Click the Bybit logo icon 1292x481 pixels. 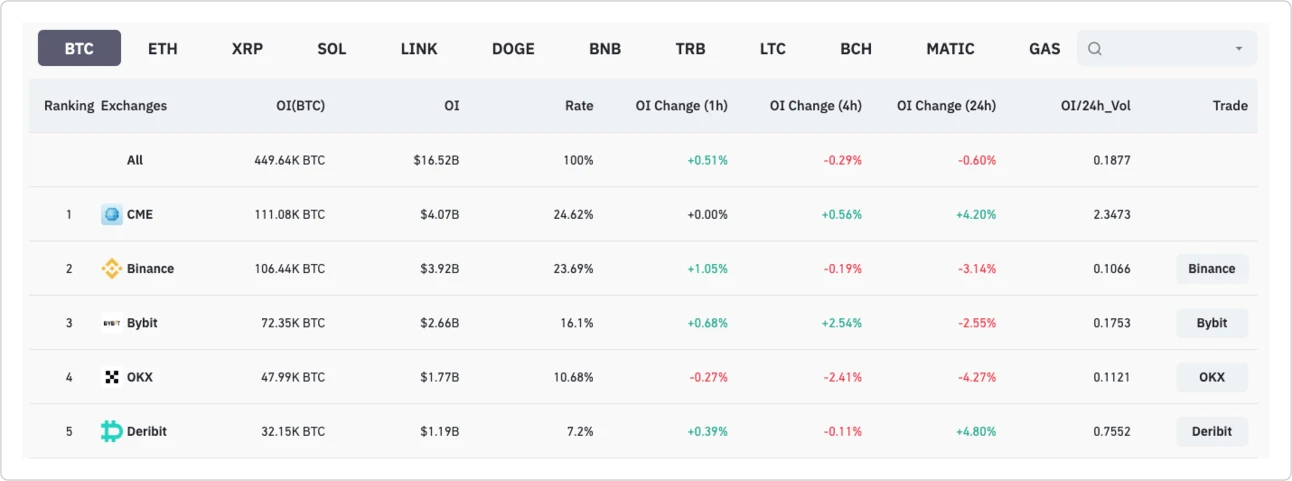coord(112,323)
